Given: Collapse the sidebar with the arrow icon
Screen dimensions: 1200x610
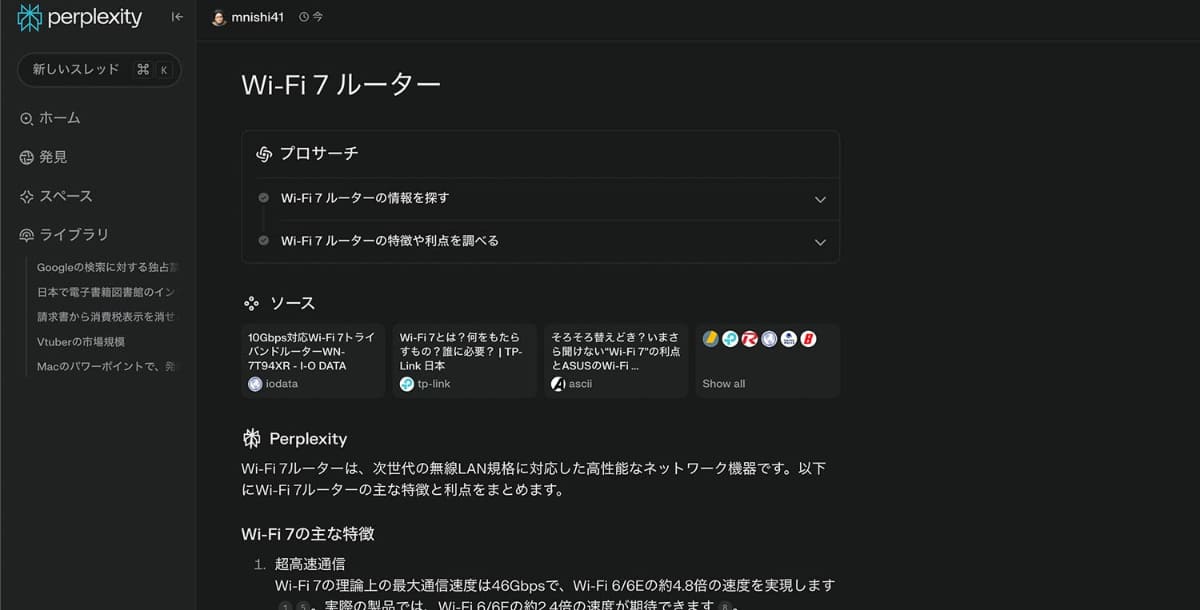Looking at the screenshot, I should [176, 16].
